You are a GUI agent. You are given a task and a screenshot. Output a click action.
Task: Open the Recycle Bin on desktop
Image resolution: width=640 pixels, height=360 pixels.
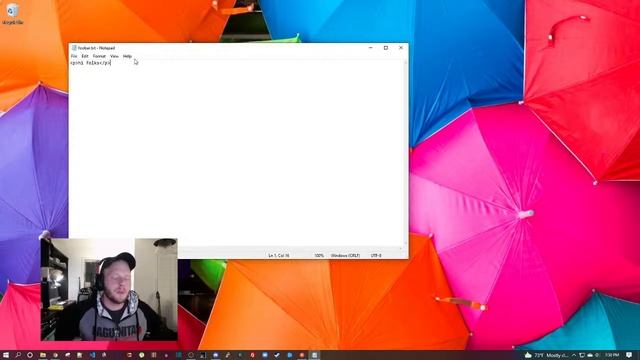[12, 13]
